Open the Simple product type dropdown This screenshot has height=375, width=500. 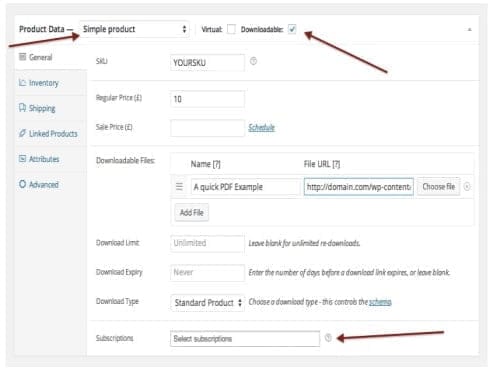pos(134,29)
